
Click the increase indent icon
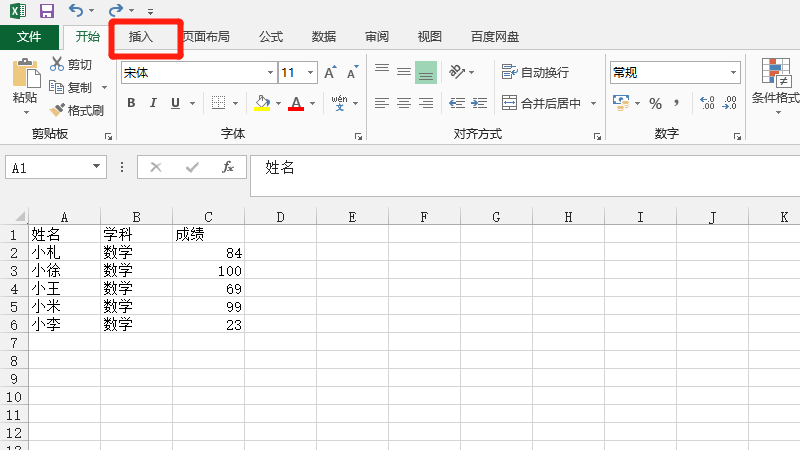click(x=479, y=103)
